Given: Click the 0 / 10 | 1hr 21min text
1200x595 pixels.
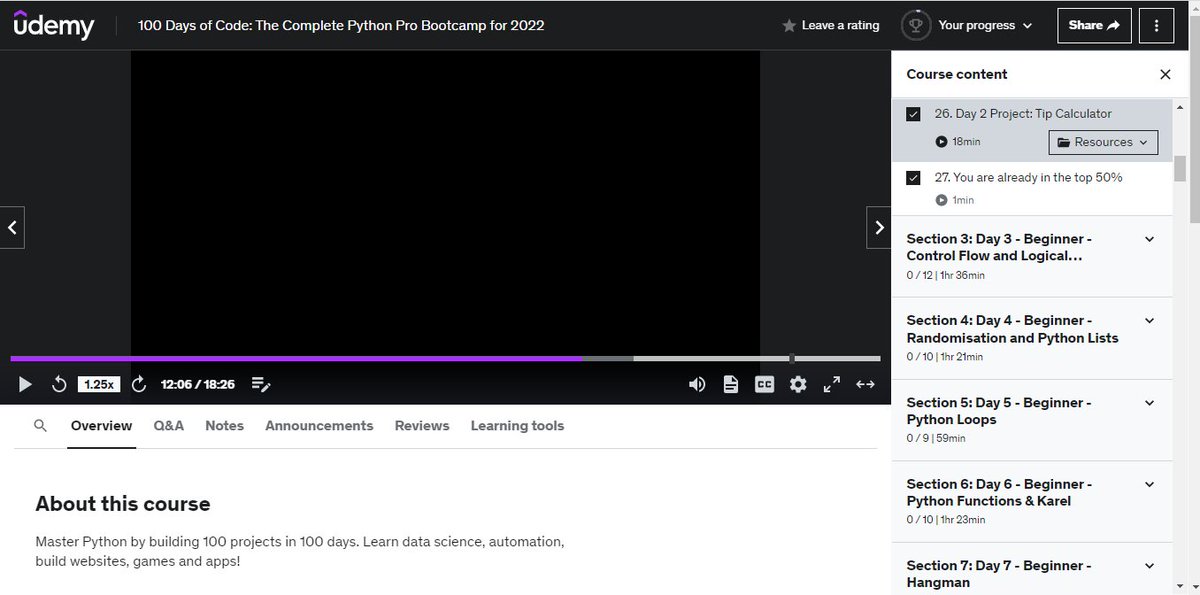Looking at the screenshot, I should point(945,357).
